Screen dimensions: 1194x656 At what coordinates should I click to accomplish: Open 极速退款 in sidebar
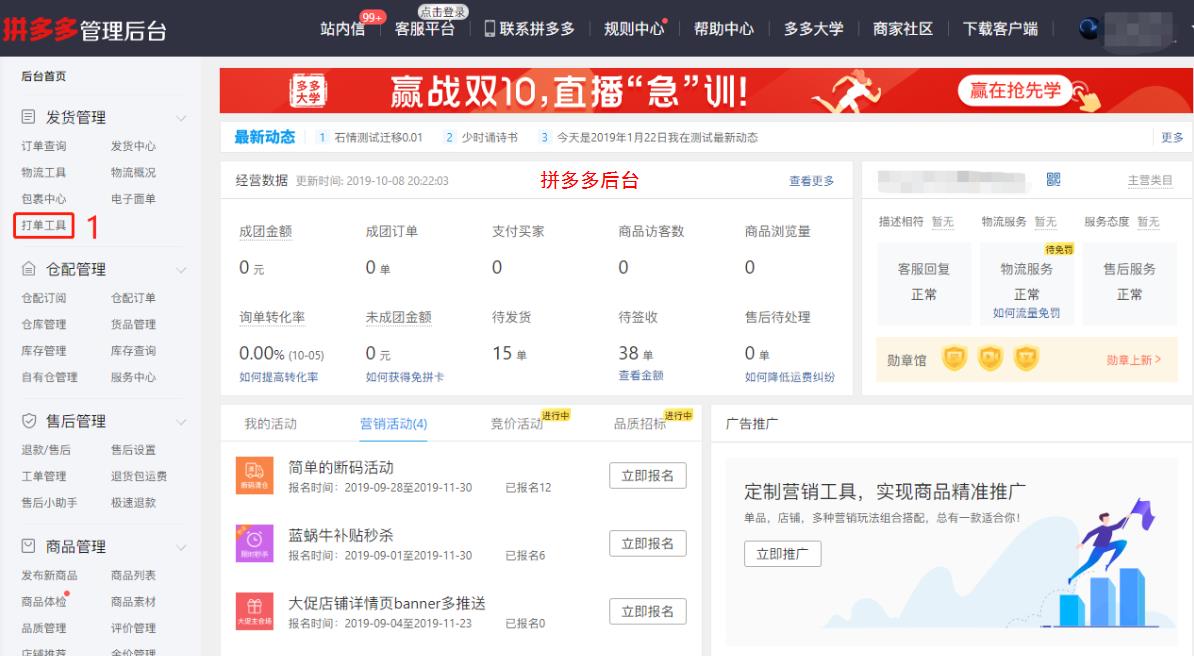(x=133, y=502)
